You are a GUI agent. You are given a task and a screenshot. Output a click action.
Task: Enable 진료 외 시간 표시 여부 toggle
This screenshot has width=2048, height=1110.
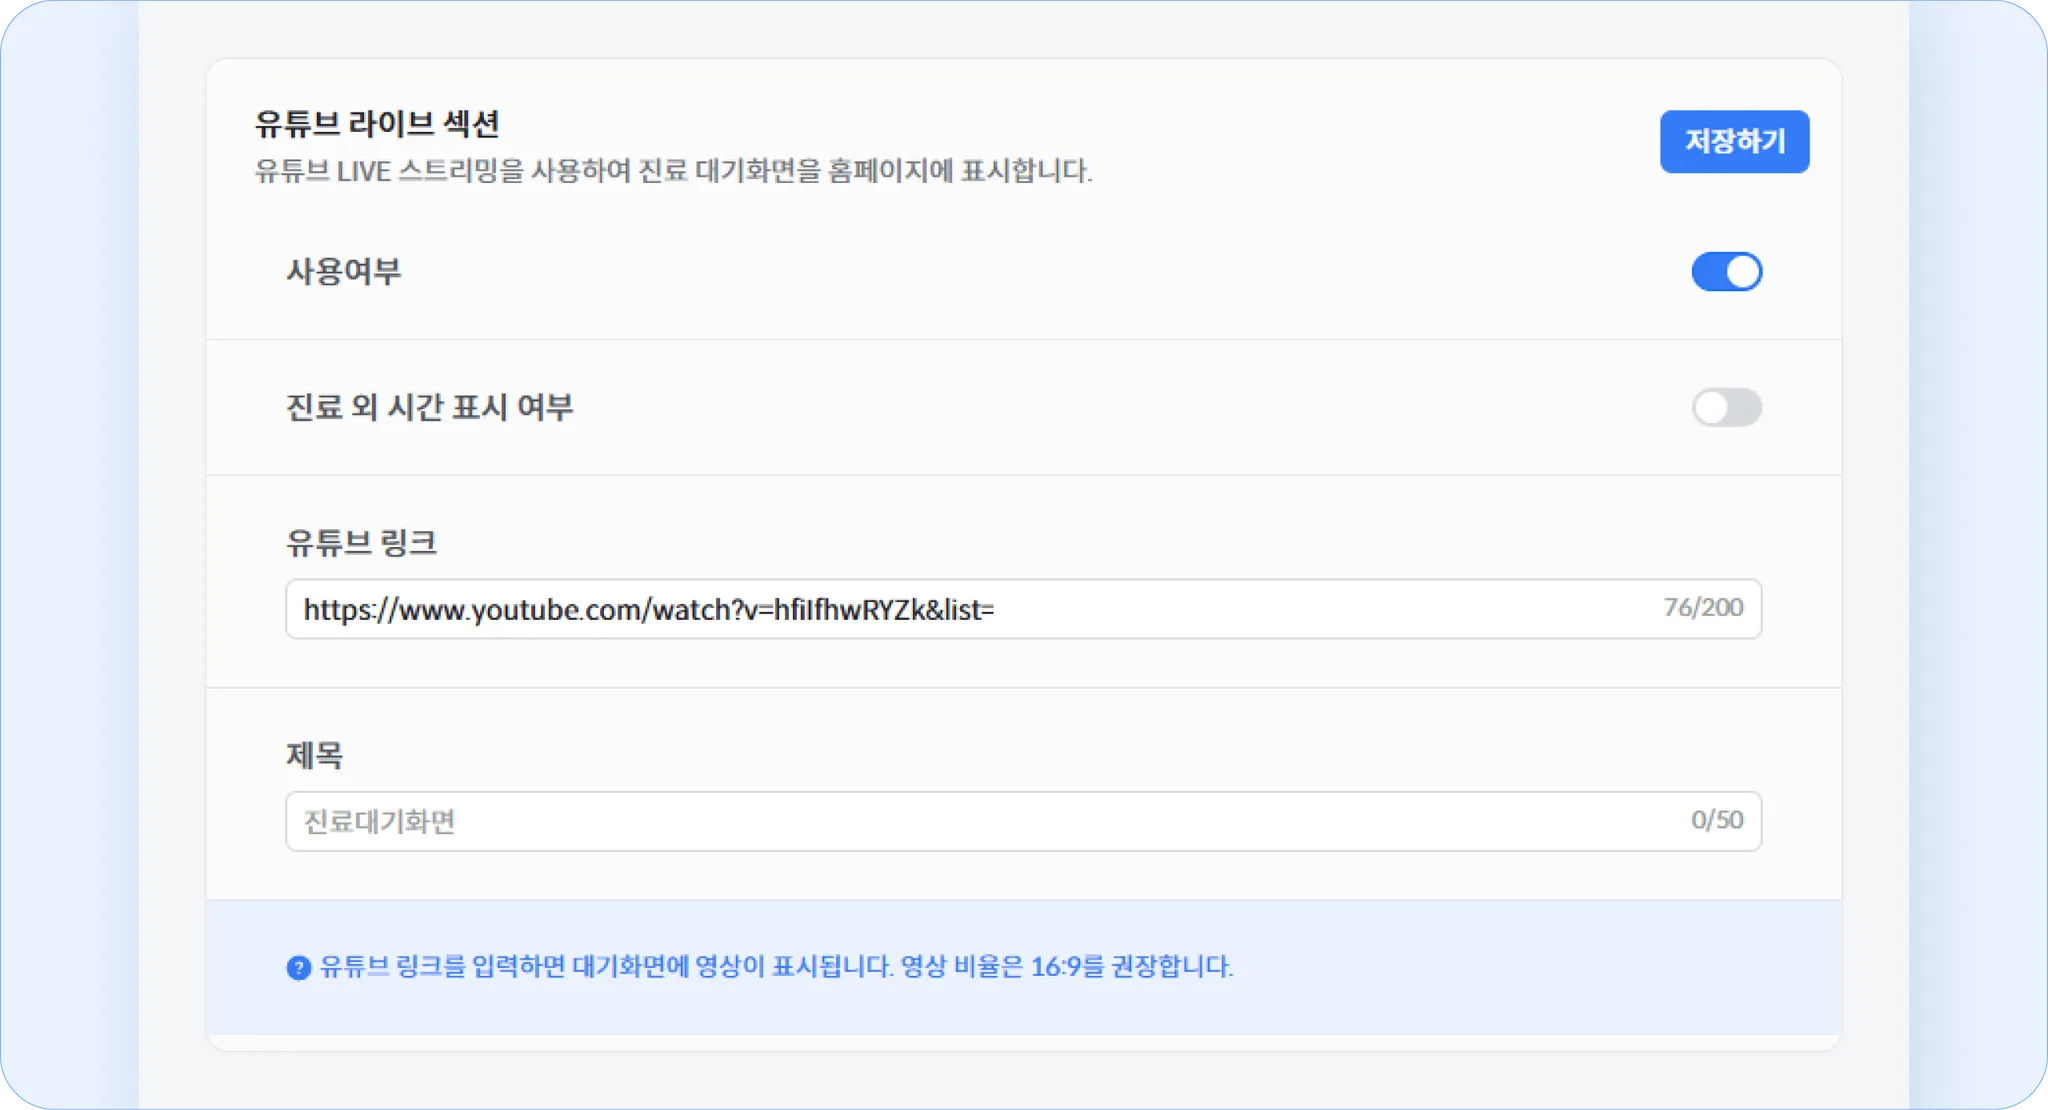click(1726, 407)
